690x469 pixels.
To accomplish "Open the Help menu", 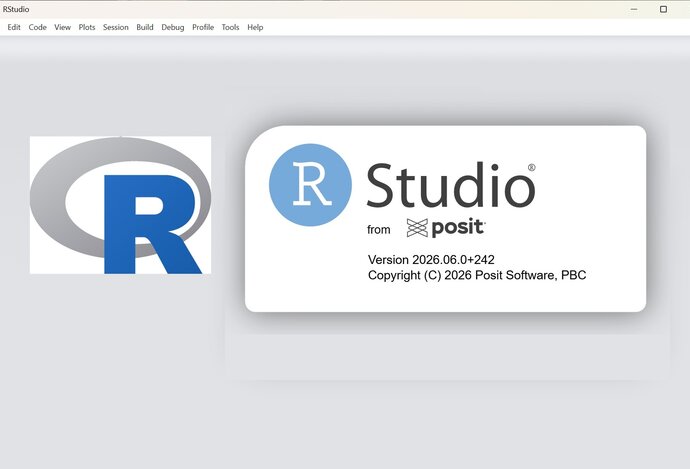I will pos(255,27).
